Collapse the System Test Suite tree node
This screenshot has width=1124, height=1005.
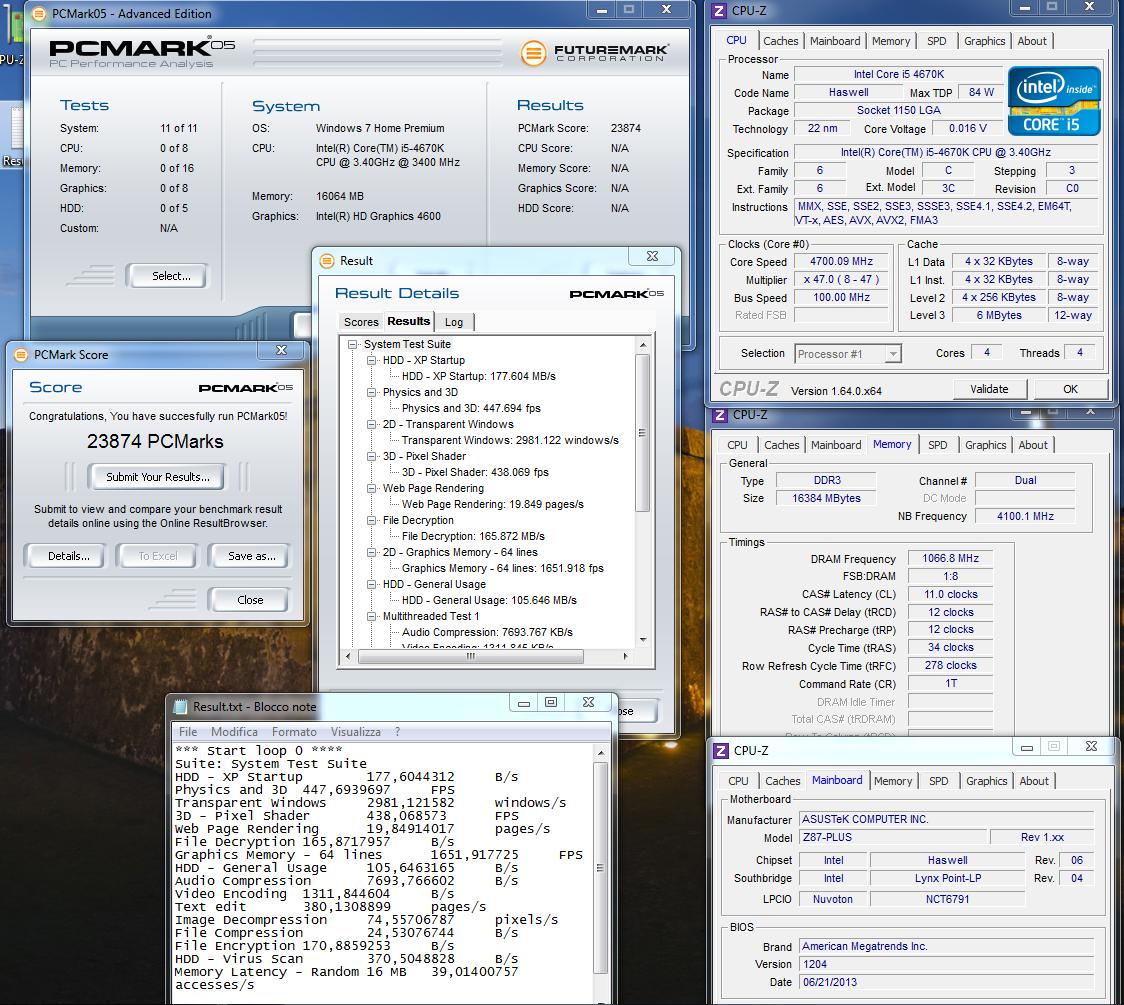tap(353, 344)
